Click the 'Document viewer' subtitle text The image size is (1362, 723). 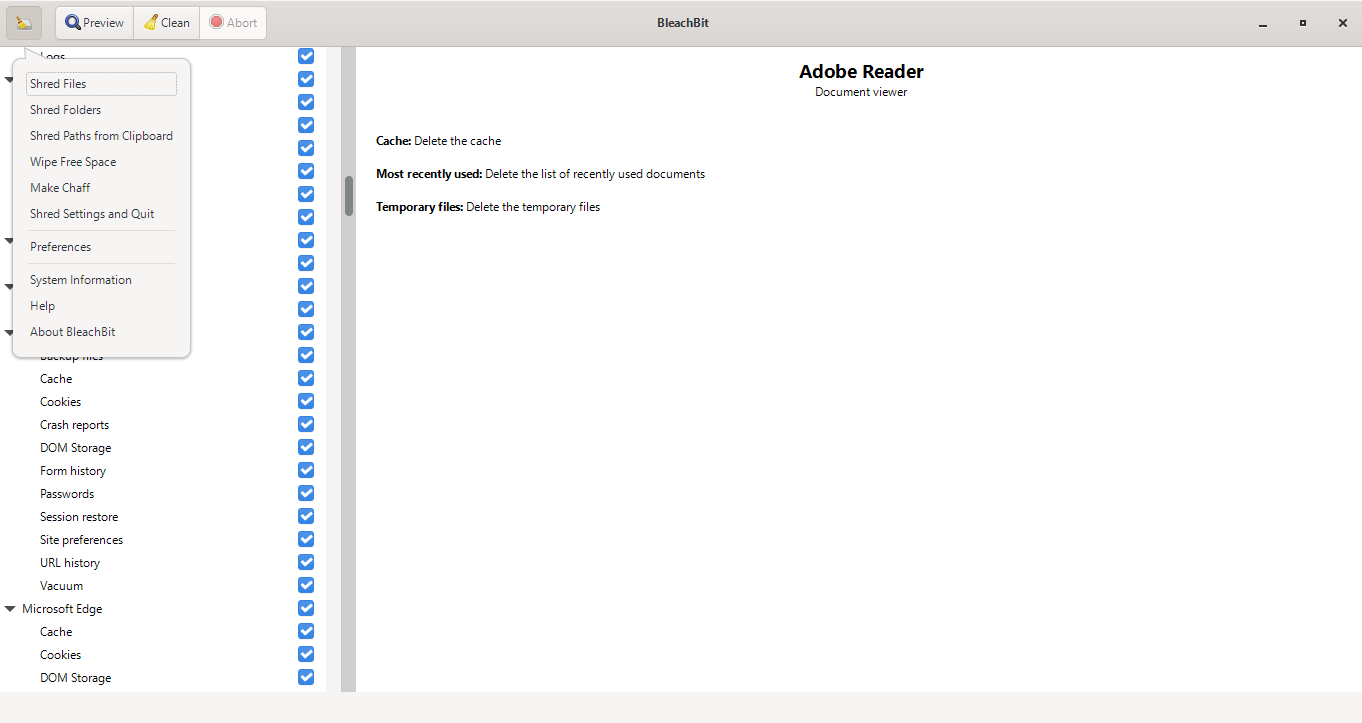pyautogui.click(x=861, y=92)
